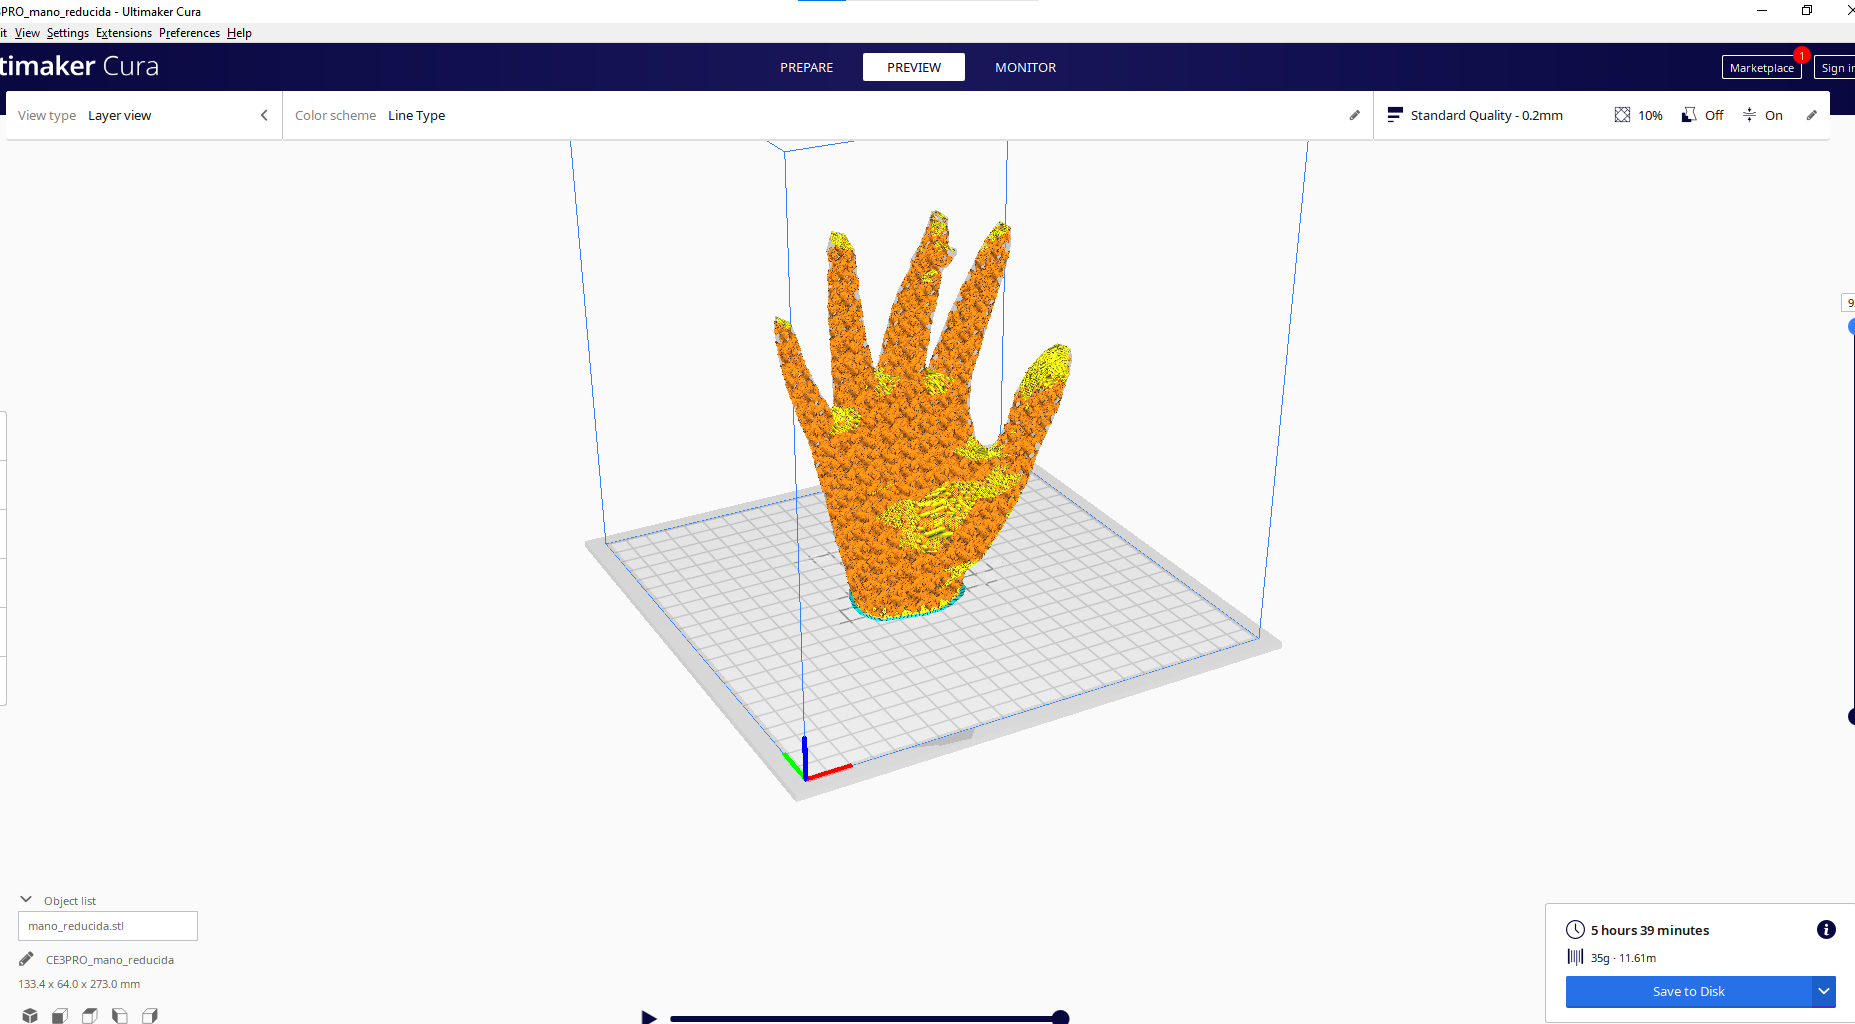Select the front view cube icon
The height and width of the screenshot is (1024, 1855).
pyautogui.click(x=60, y=1016)
